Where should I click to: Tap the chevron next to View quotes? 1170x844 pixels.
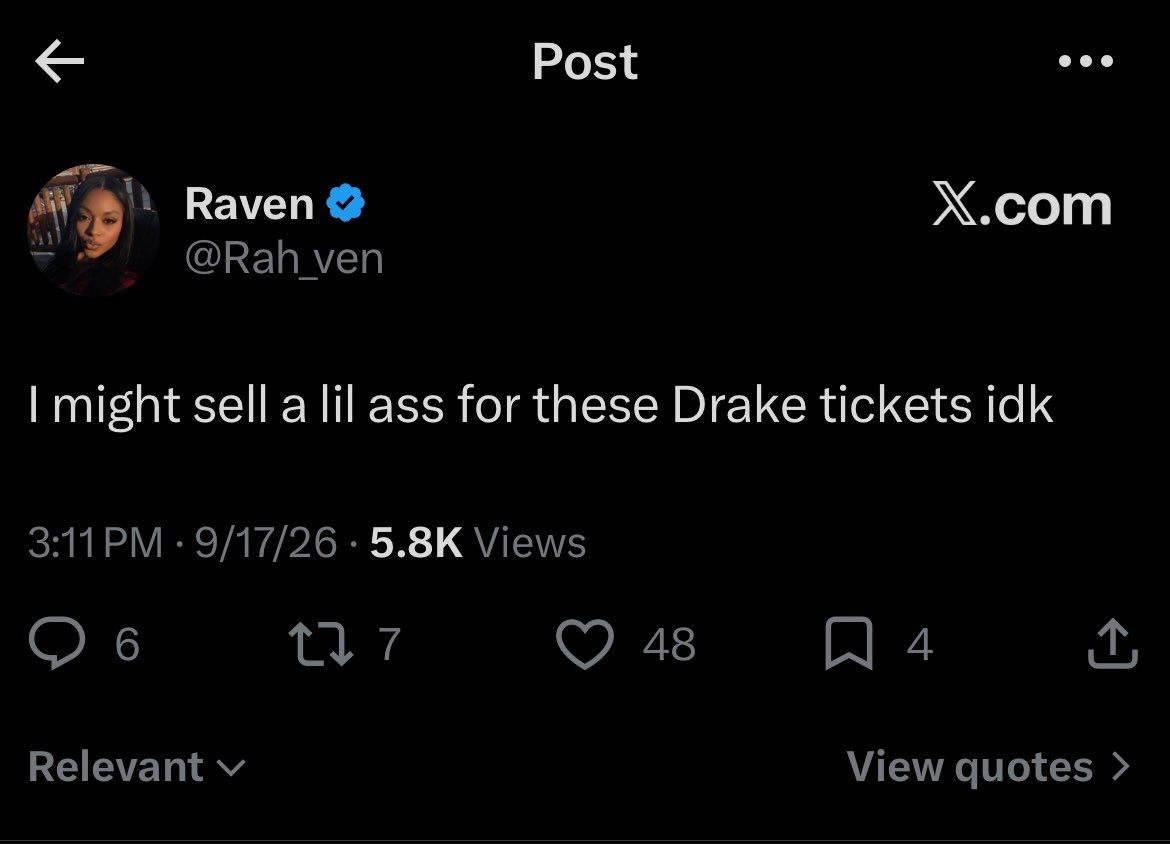(x=1120, y=766)
